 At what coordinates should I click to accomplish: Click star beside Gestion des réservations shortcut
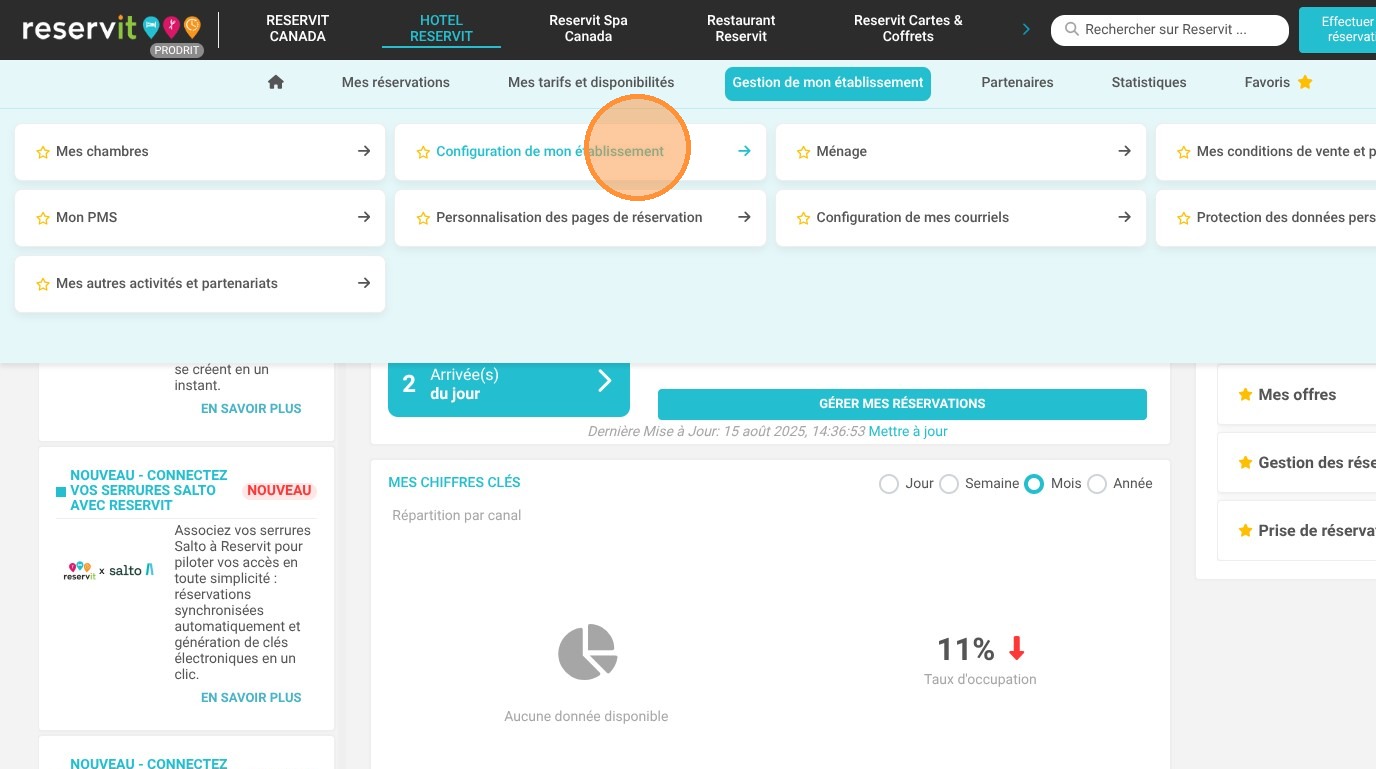(1245, 462)
